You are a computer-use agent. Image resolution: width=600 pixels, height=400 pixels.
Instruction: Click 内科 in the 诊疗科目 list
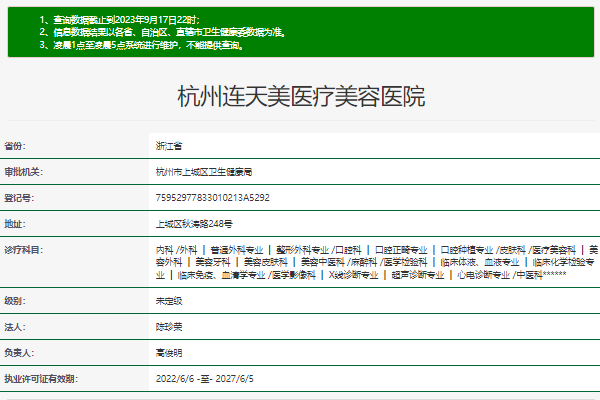click(x=164, y=248)
